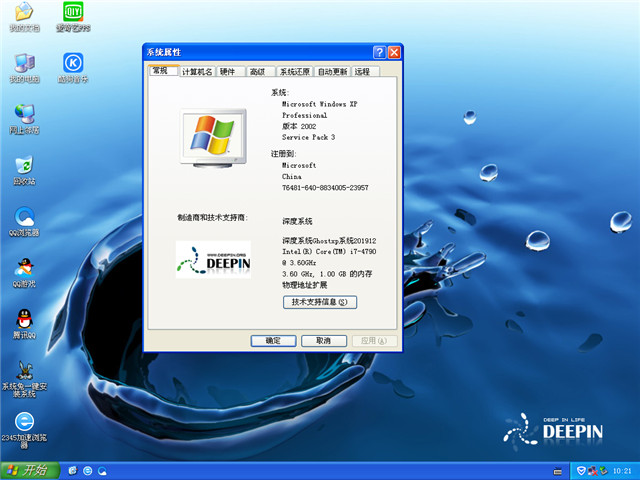Image resolution: width=640 pixels, height=480 pixels.
Task: Click the Windows XP logo monitor image
Action: (x=213, y=138)
